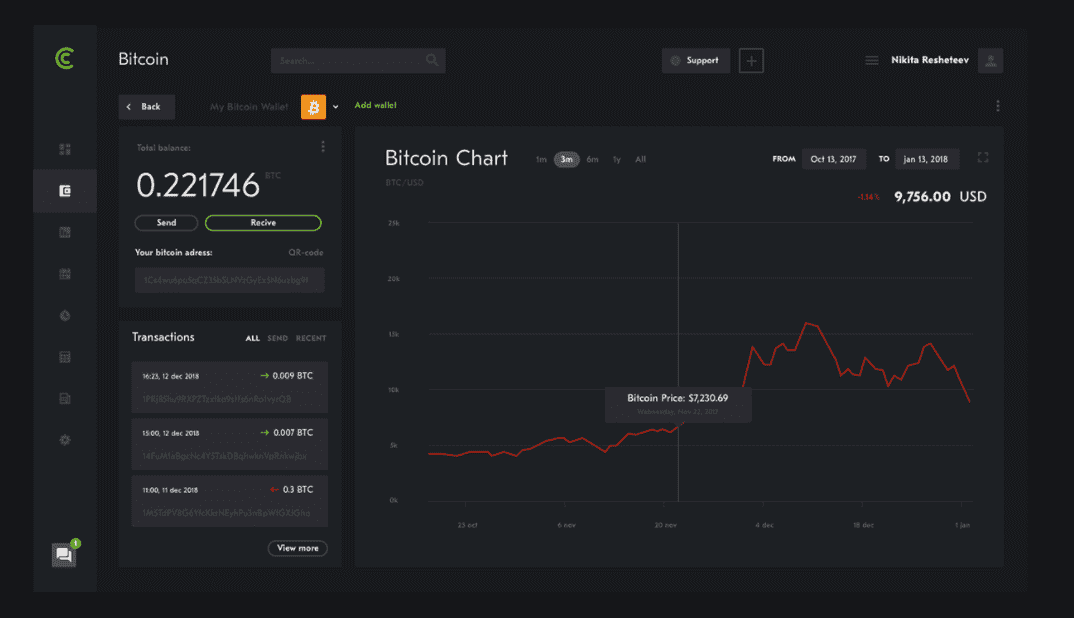This screenshot has width=1074, height=618.
Task: Click the Transactions heading
Action: pyautogui.click(x=163, y=337)
